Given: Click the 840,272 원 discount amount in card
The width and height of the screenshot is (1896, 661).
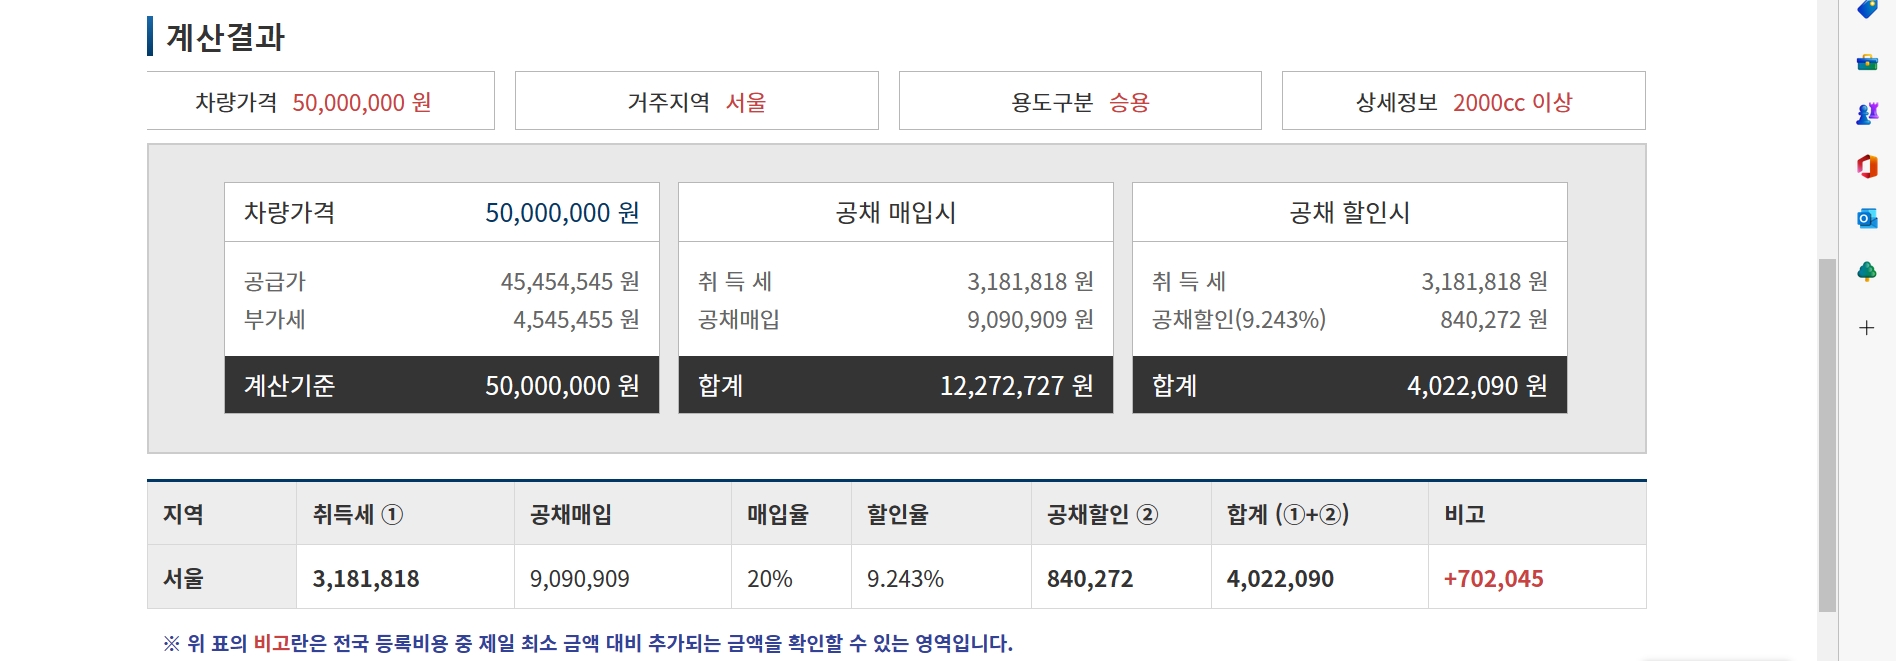Looking at the screenshot, I should [1494, 320].
